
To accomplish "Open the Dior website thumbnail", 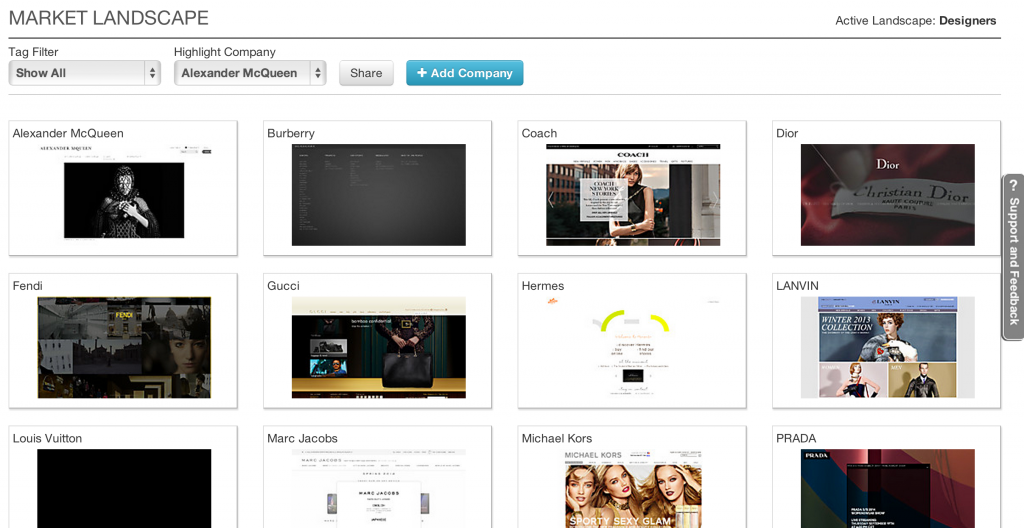I will tap(888, 195).
